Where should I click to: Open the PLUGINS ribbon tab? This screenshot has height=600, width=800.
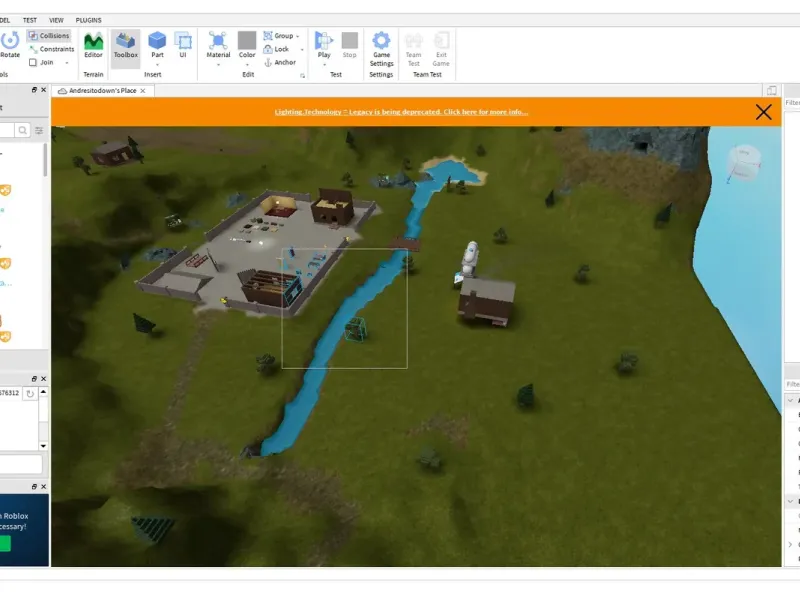pos(88,20)
